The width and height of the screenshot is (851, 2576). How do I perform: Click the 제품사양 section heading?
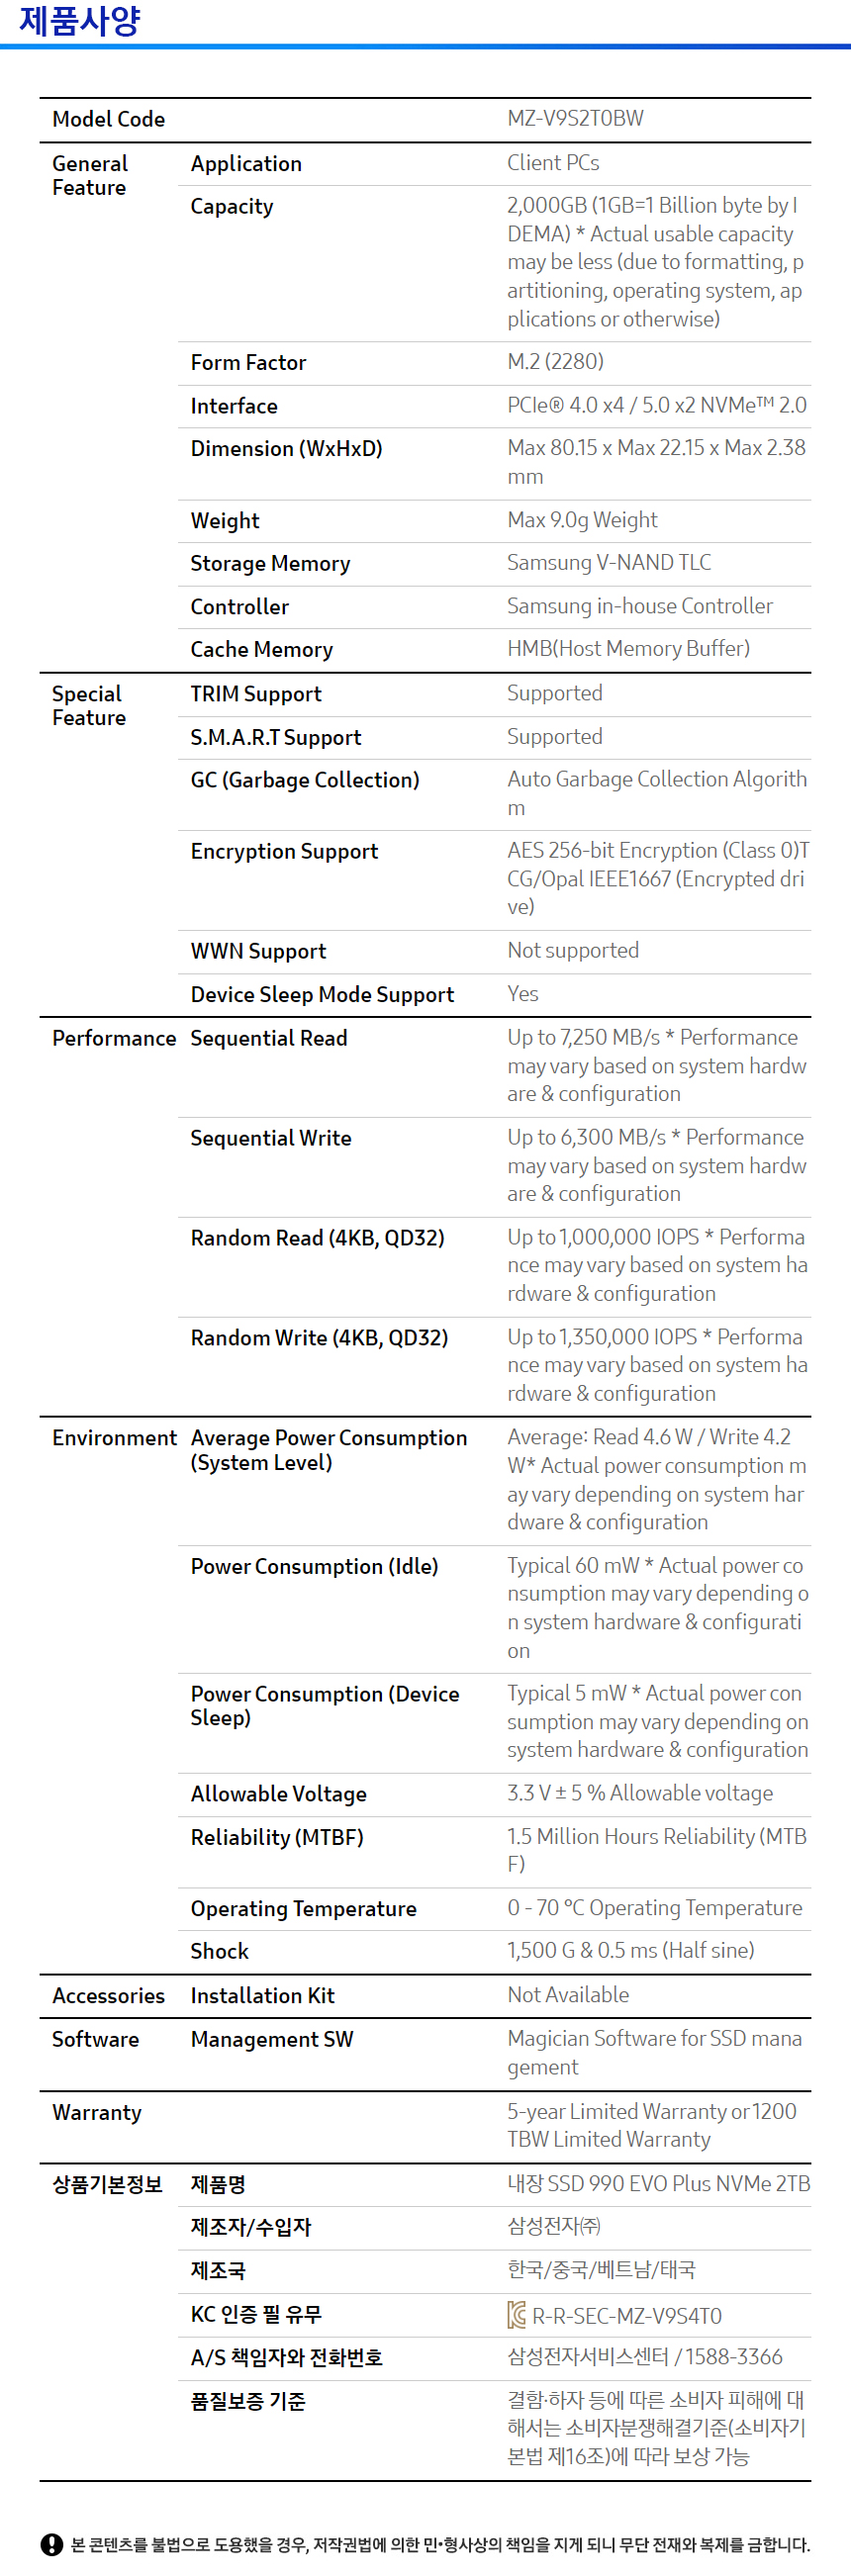pos(80,20)
